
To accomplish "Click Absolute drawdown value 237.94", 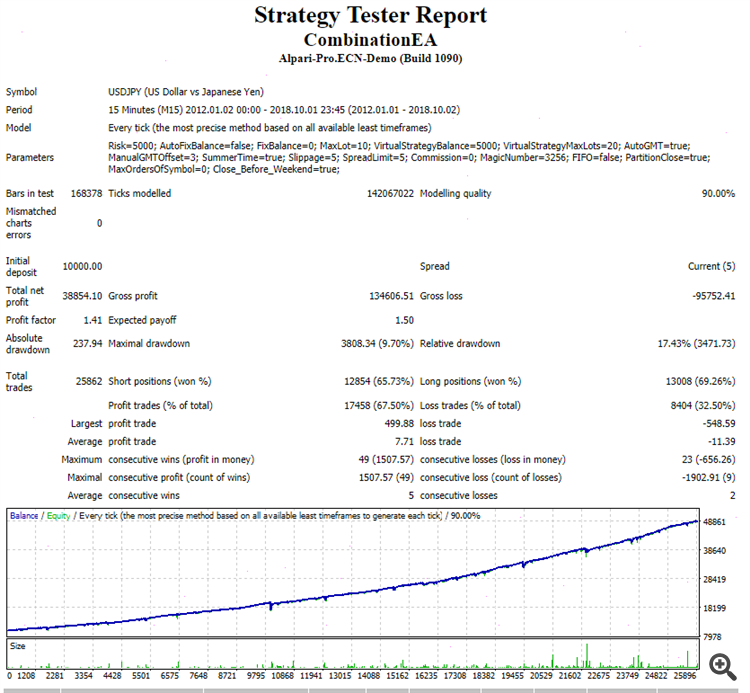I will click(x=88, y=343).
